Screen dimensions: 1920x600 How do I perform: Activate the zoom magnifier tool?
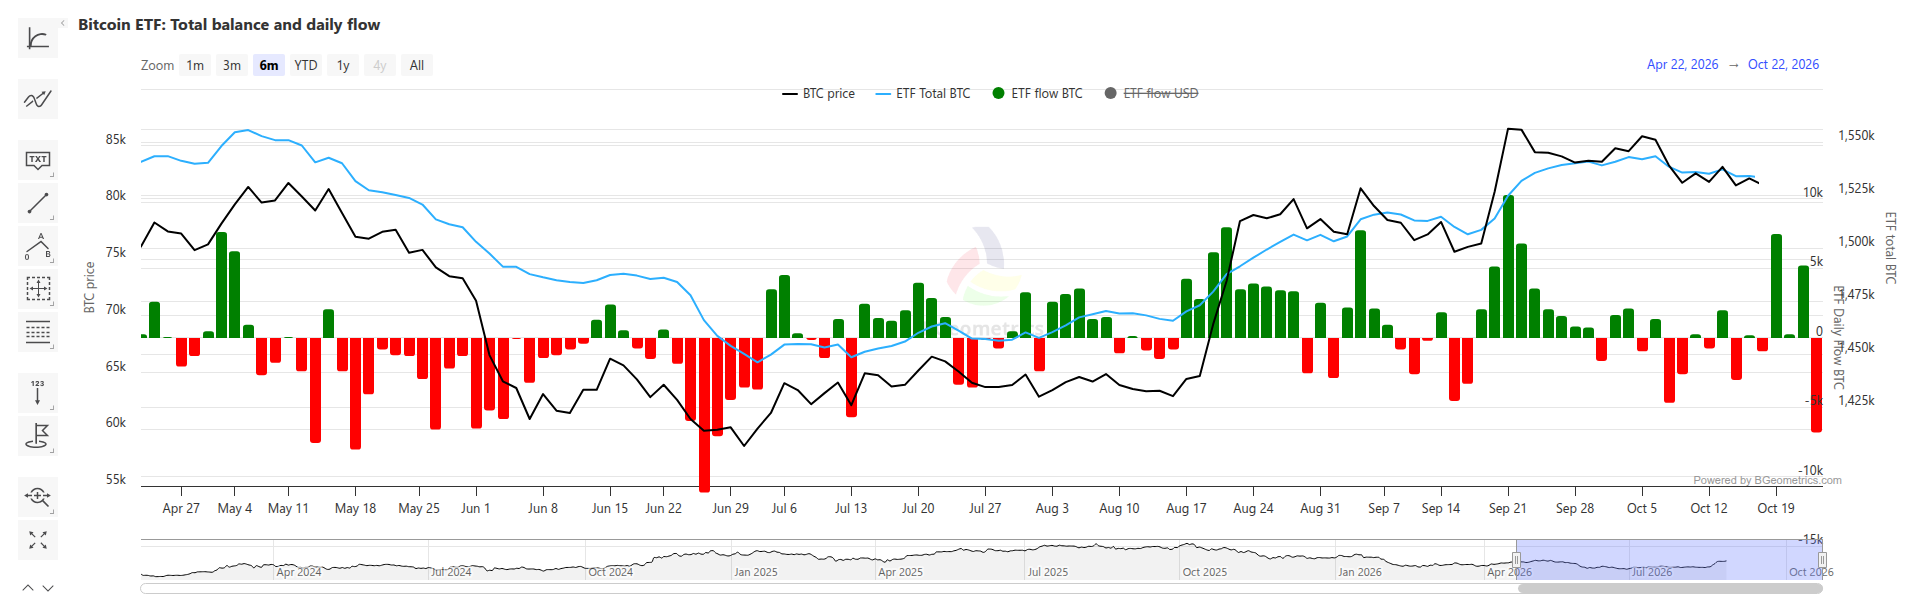click(x=38, y=497)
